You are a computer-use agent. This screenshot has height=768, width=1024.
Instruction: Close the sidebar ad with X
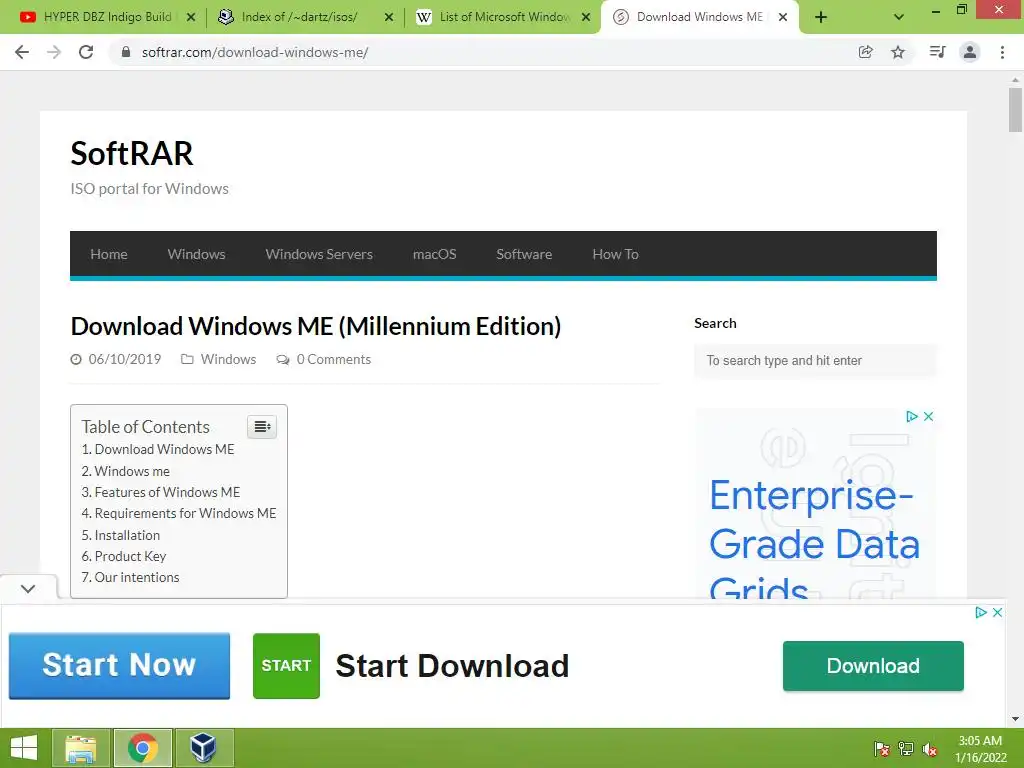pos(928,417)
